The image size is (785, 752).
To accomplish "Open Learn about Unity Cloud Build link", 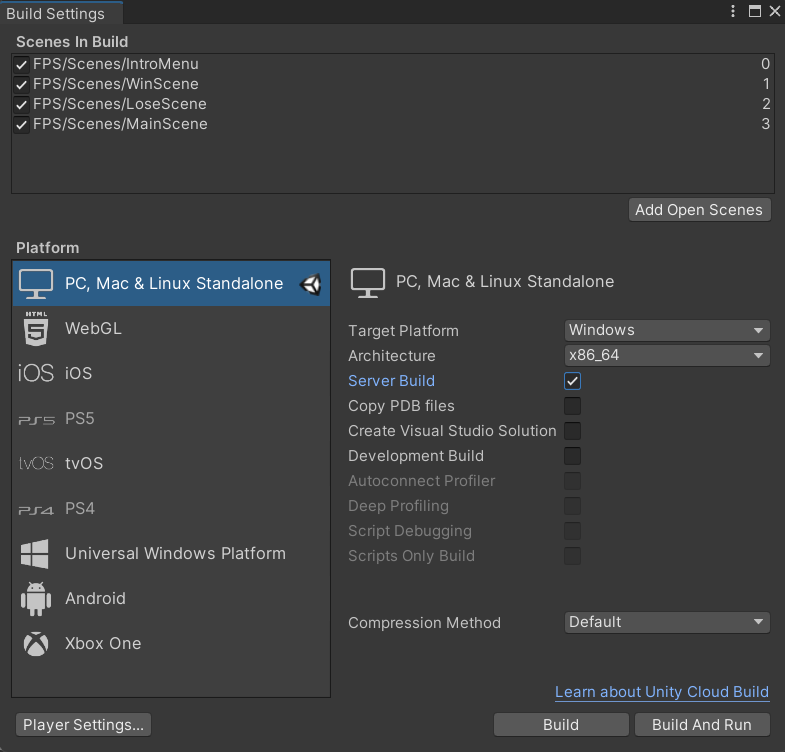I will click(662, 692).
